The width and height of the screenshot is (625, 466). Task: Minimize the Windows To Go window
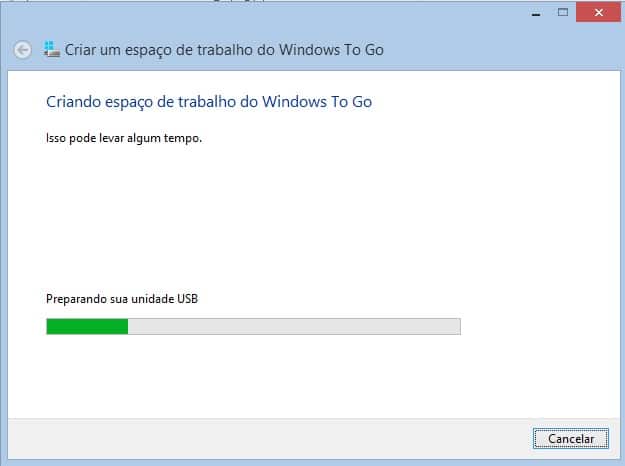pos(536,13)
